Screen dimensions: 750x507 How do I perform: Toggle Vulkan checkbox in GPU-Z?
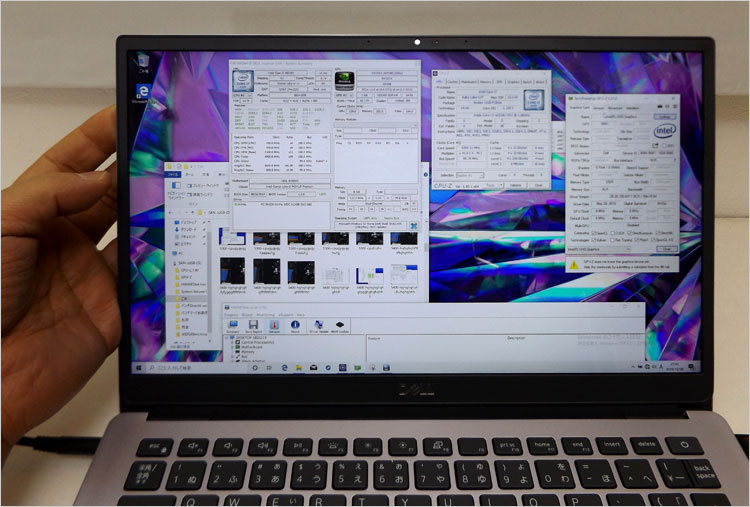coord(595,240)
